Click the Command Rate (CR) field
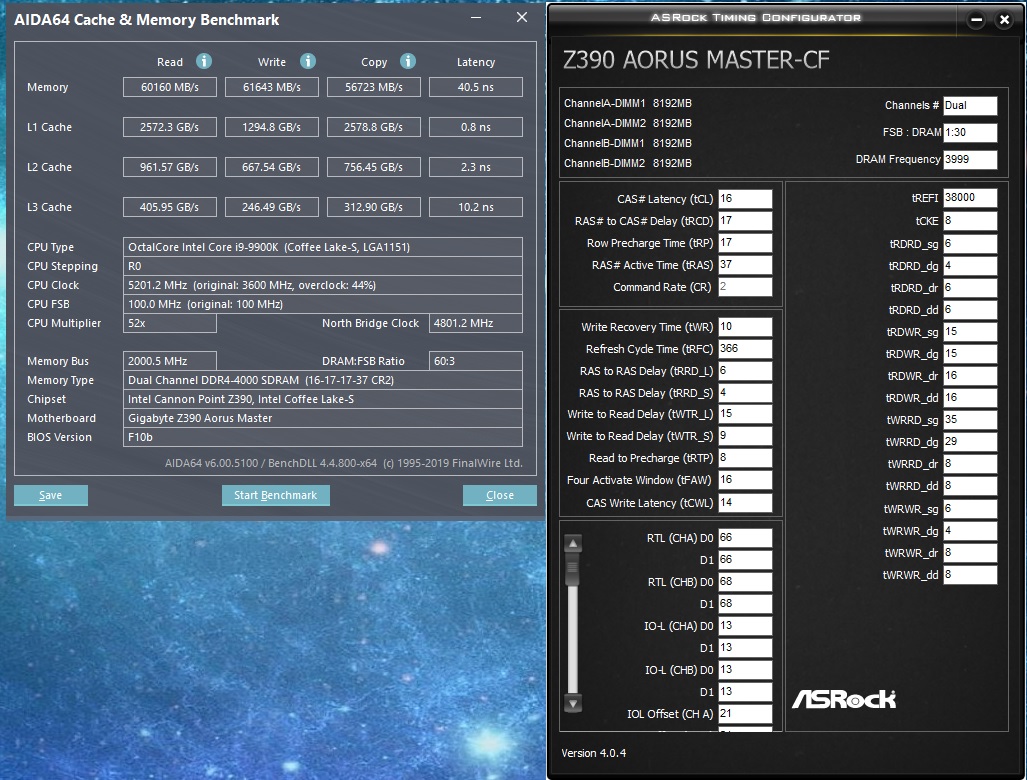 point(745,287)
